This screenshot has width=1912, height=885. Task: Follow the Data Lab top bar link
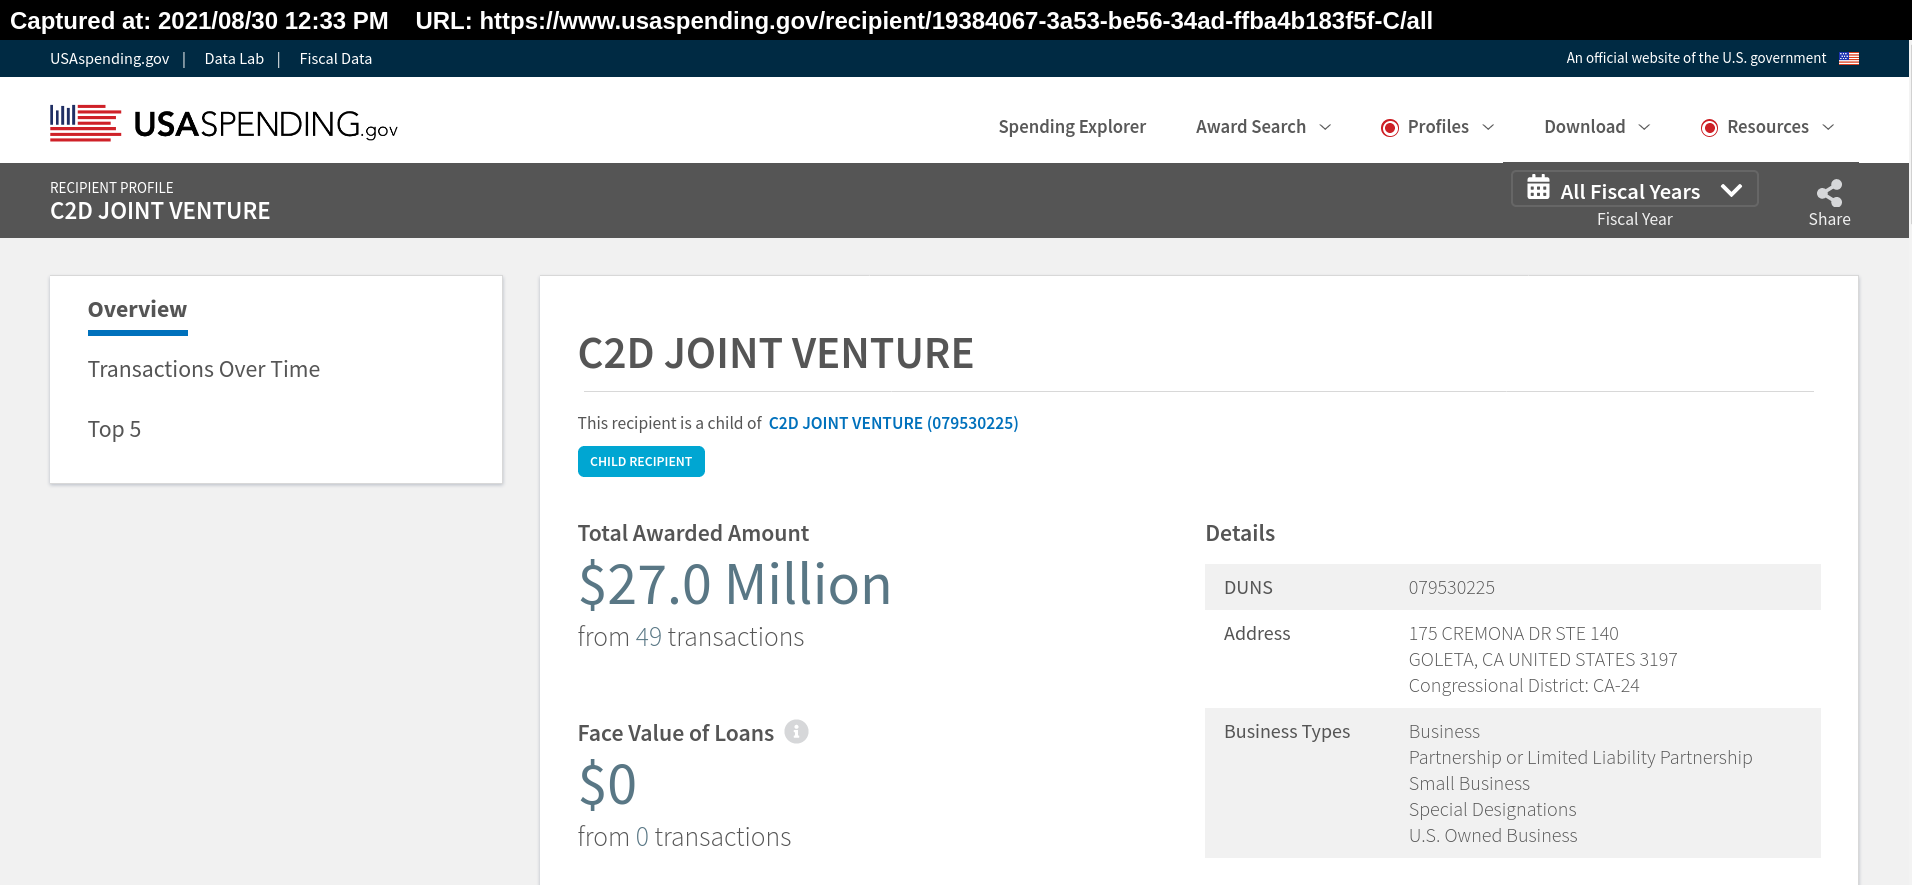234,59
